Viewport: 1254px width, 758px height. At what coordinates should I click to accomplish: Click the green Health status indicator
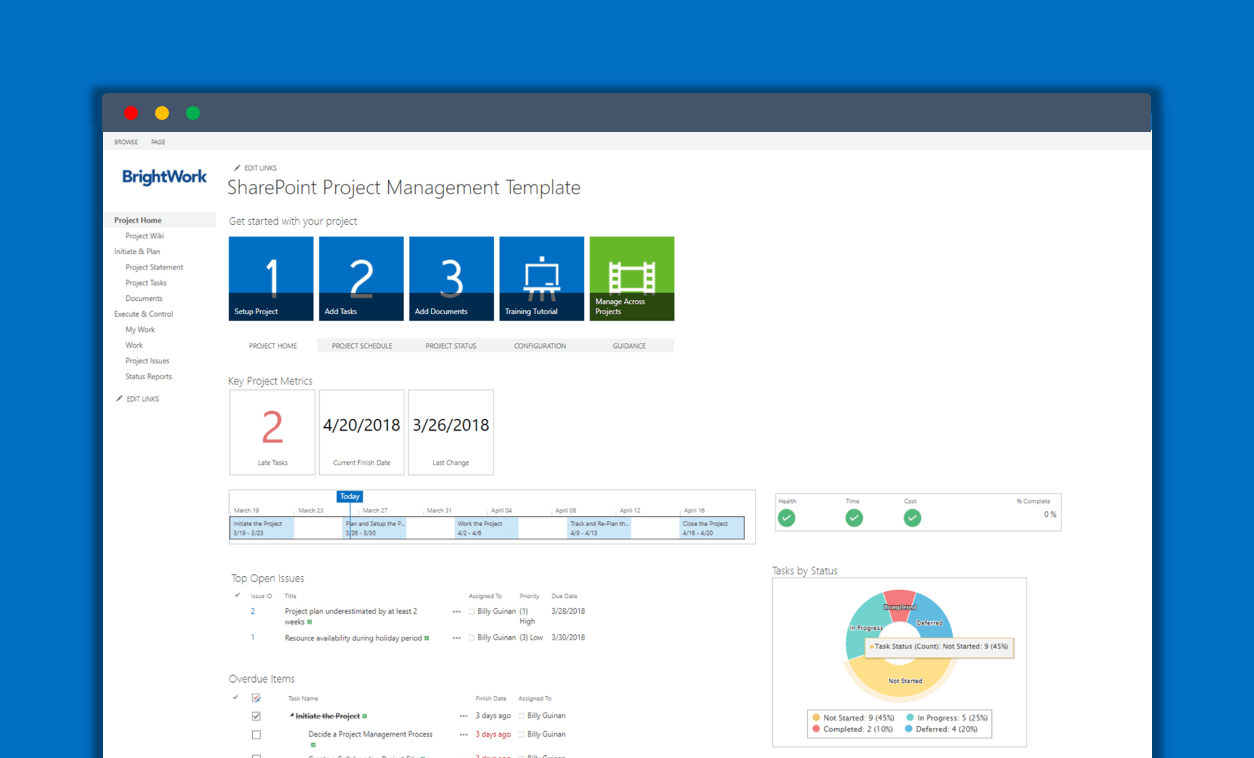click(786, 518)
